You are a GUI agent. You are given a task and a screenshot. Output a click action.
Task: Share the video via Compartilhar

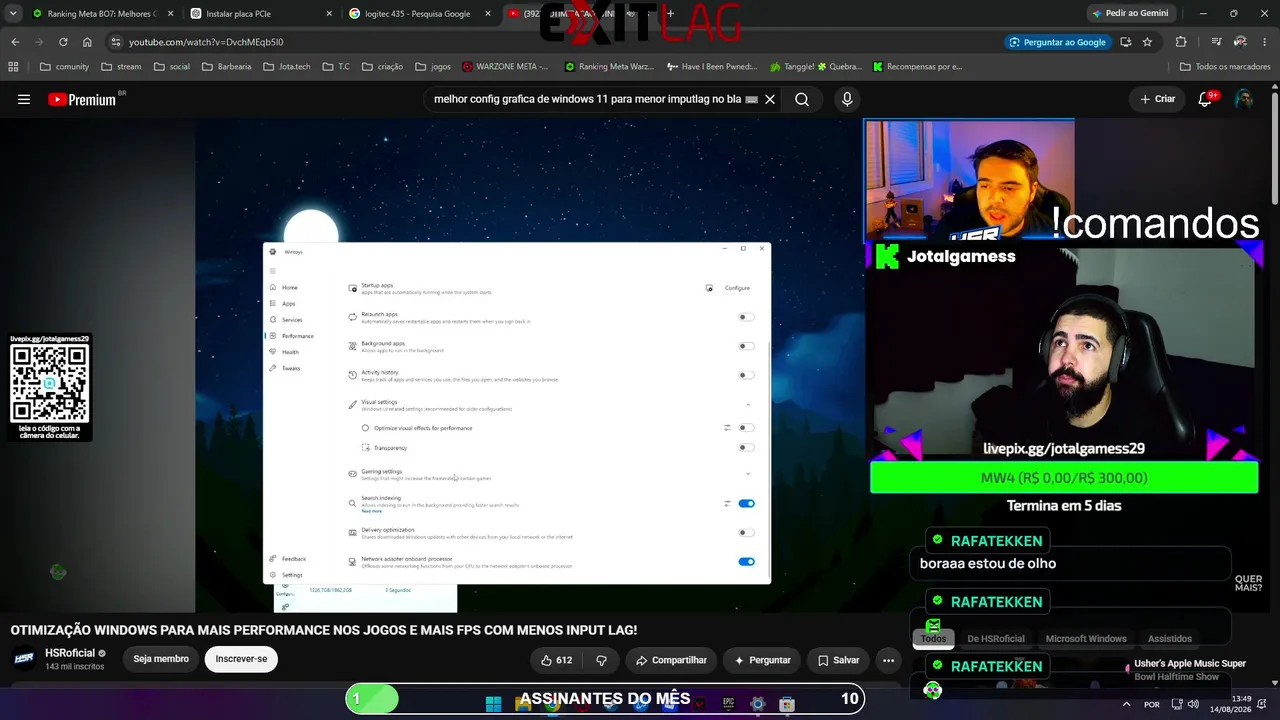(672, 660)
